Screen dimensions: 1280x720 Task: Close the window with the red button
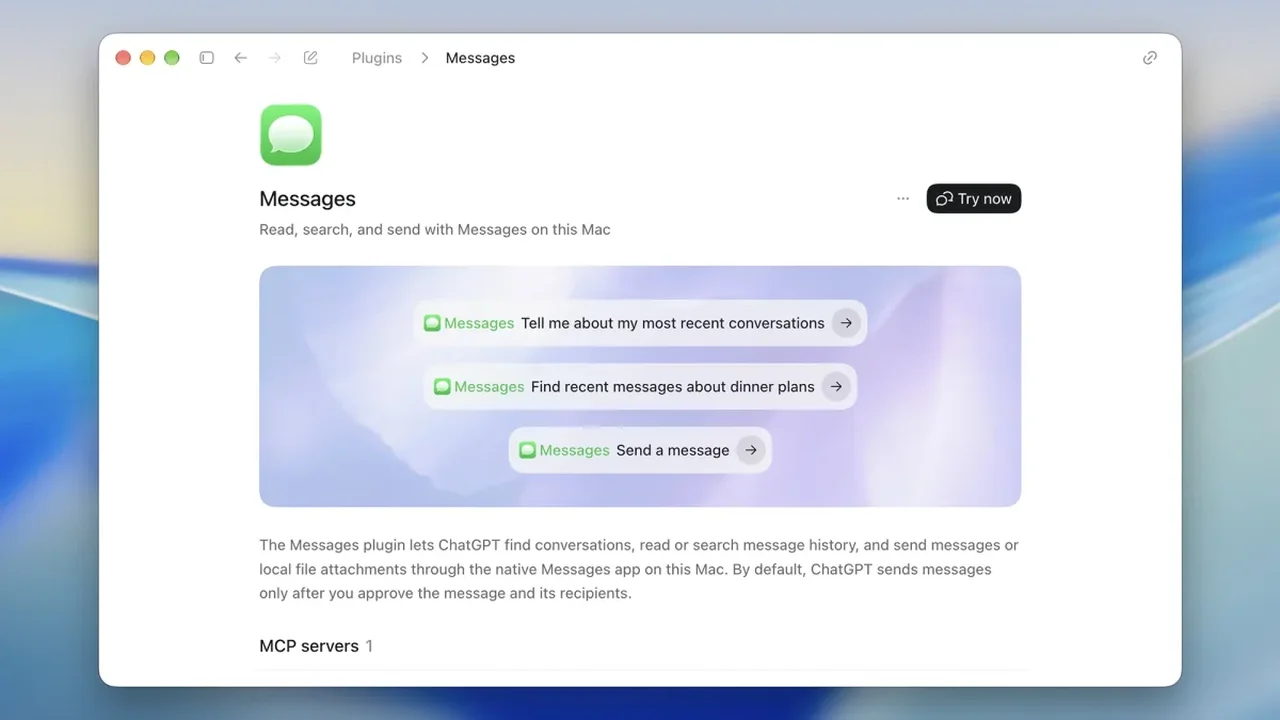click(x=123, y=58)
